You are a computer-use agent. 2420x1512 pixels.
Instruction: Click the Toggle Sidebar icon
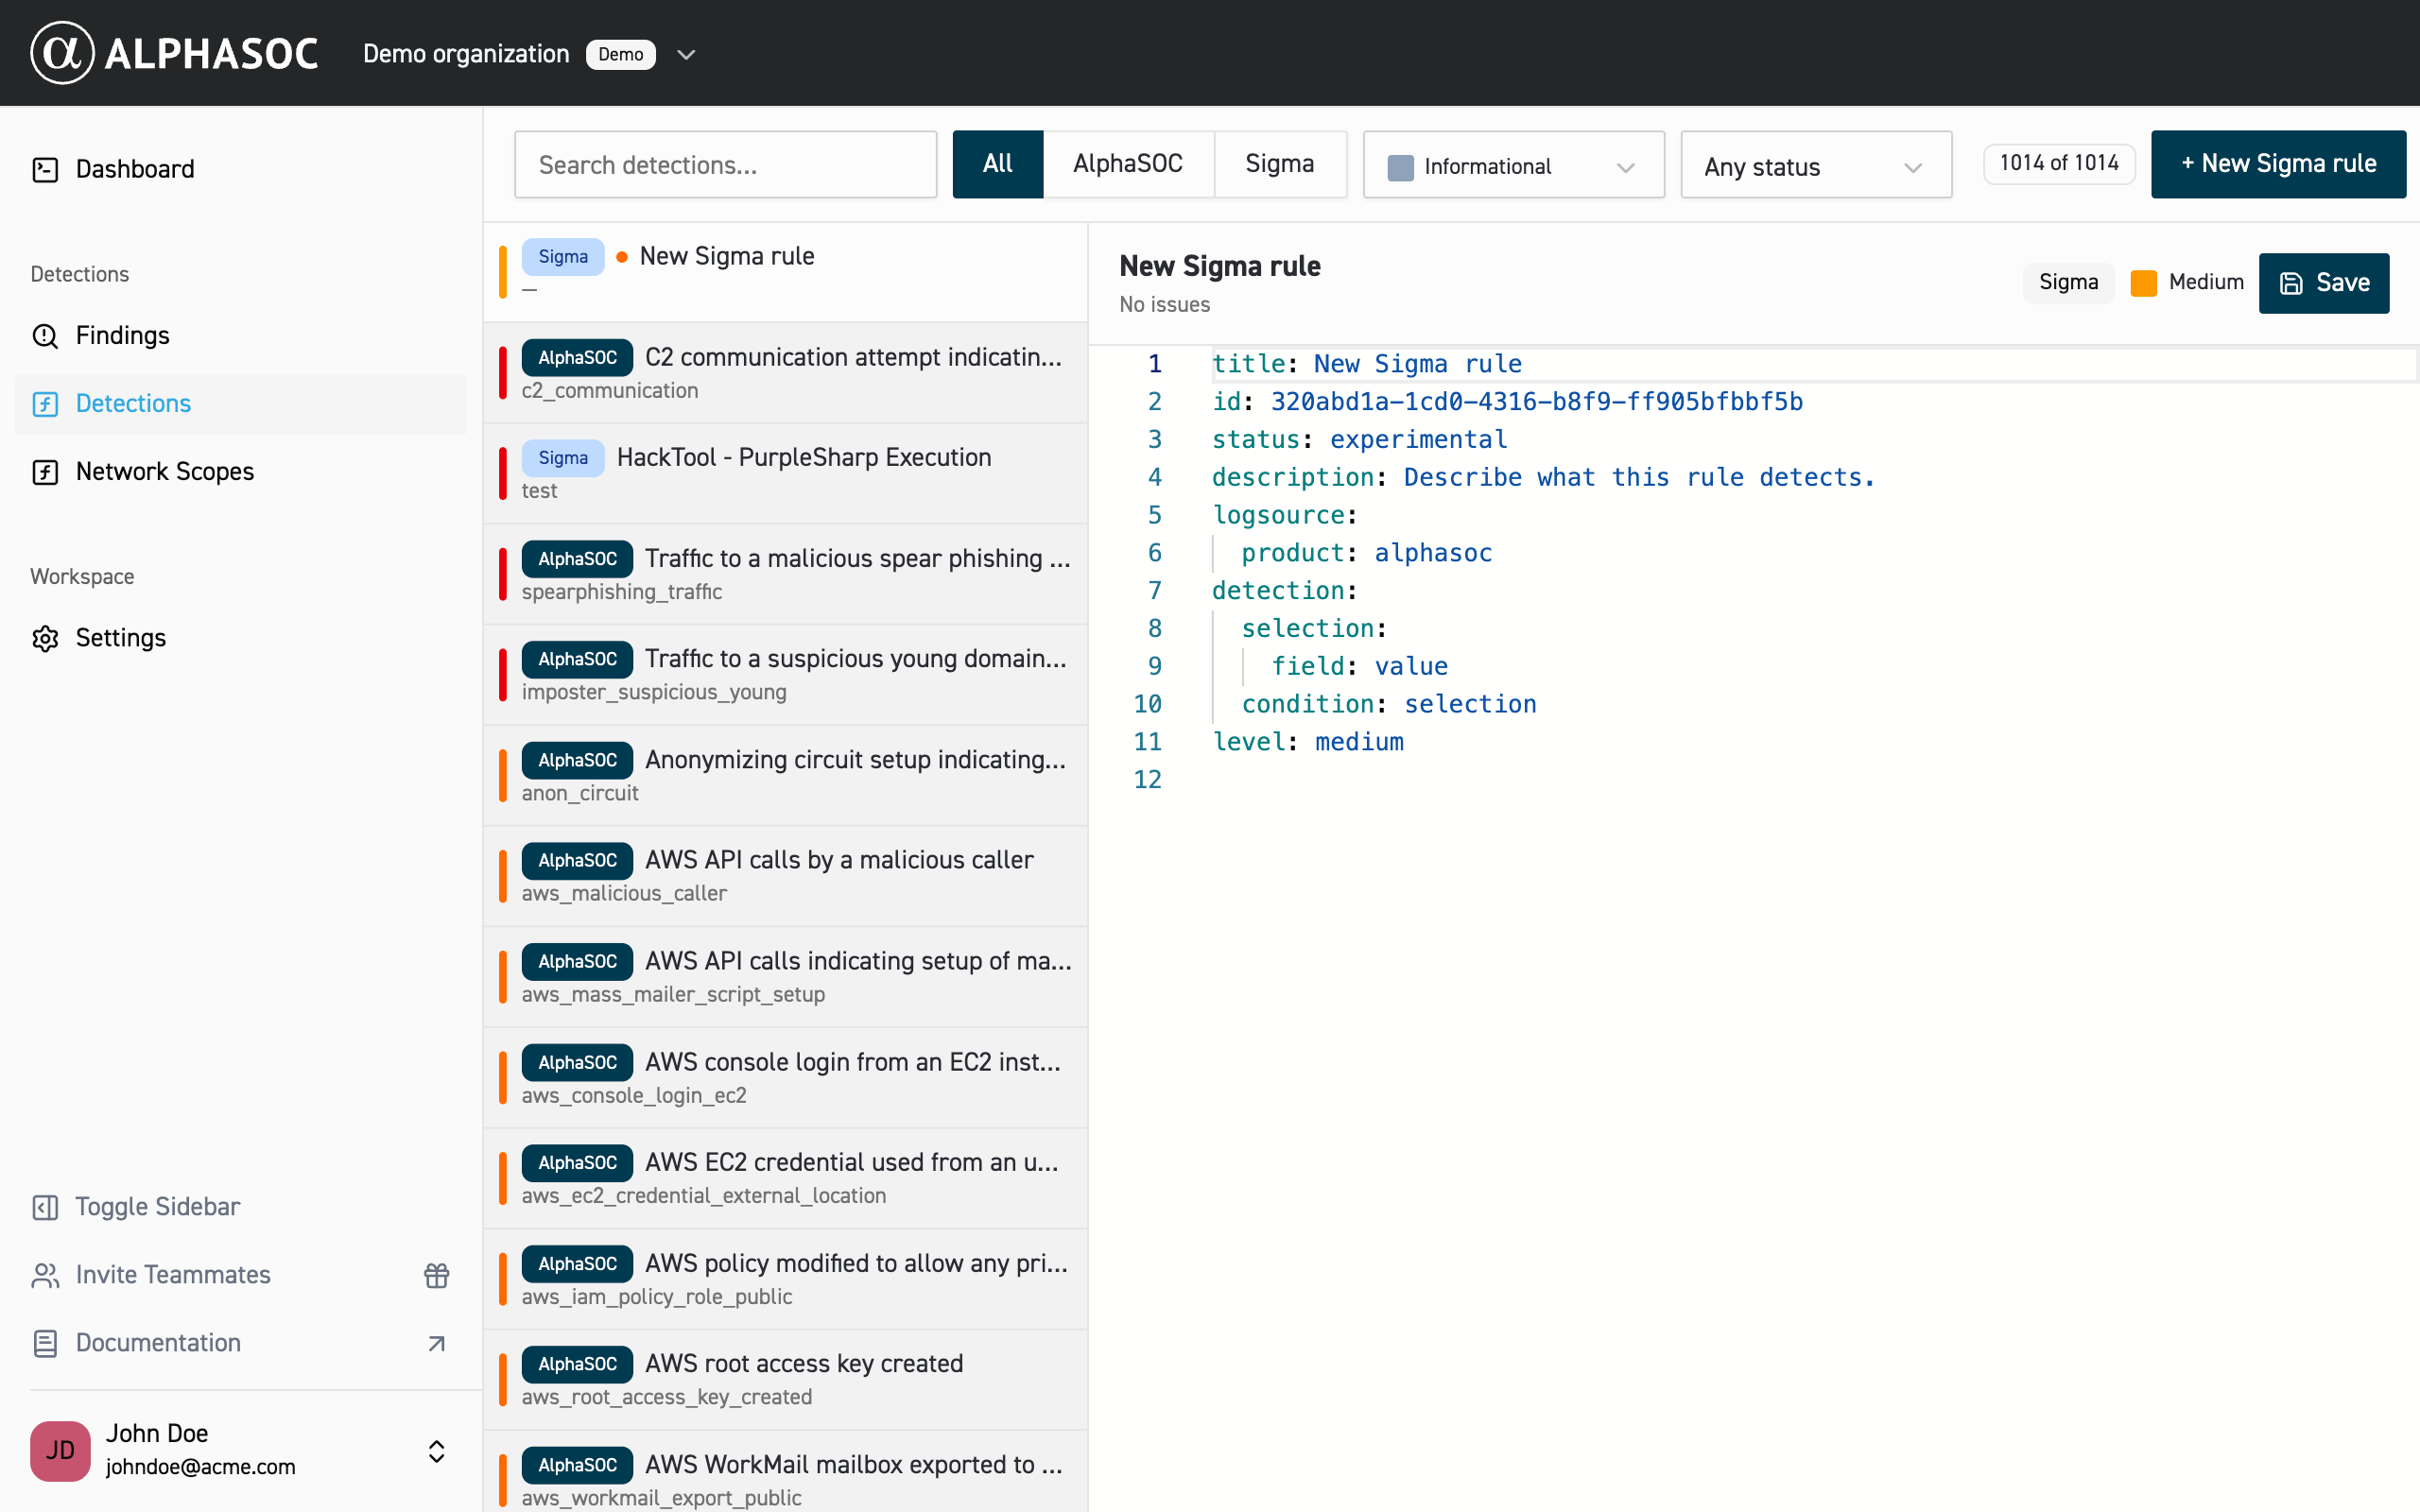point(45,1207)
